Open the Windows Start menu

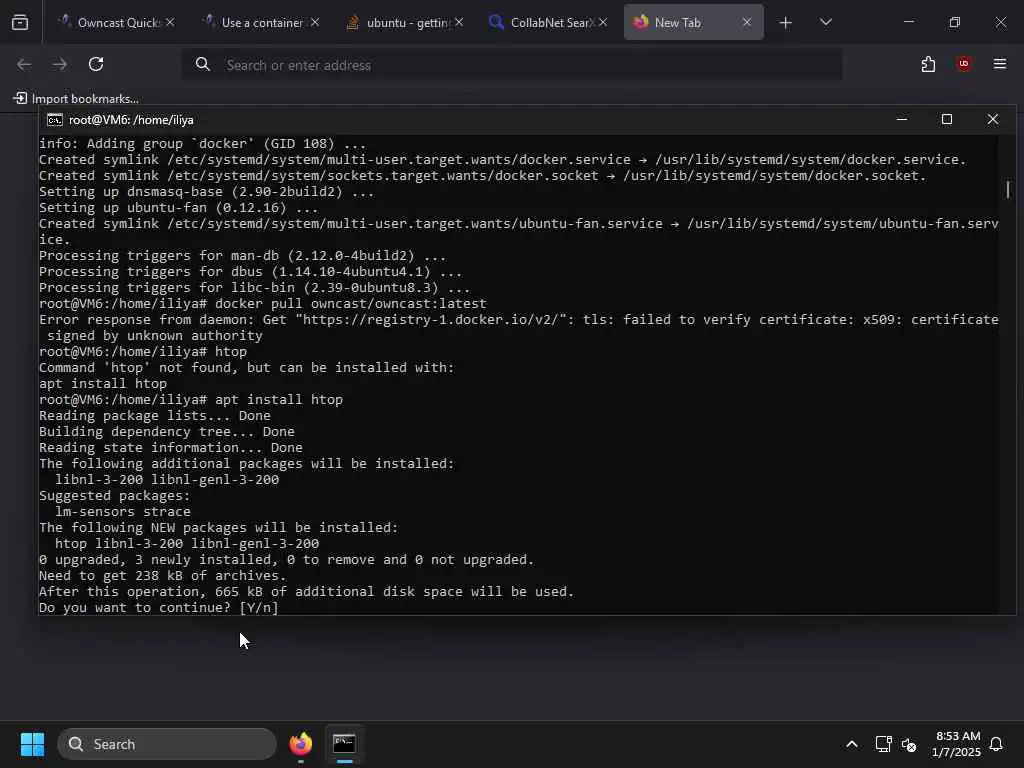32,744
